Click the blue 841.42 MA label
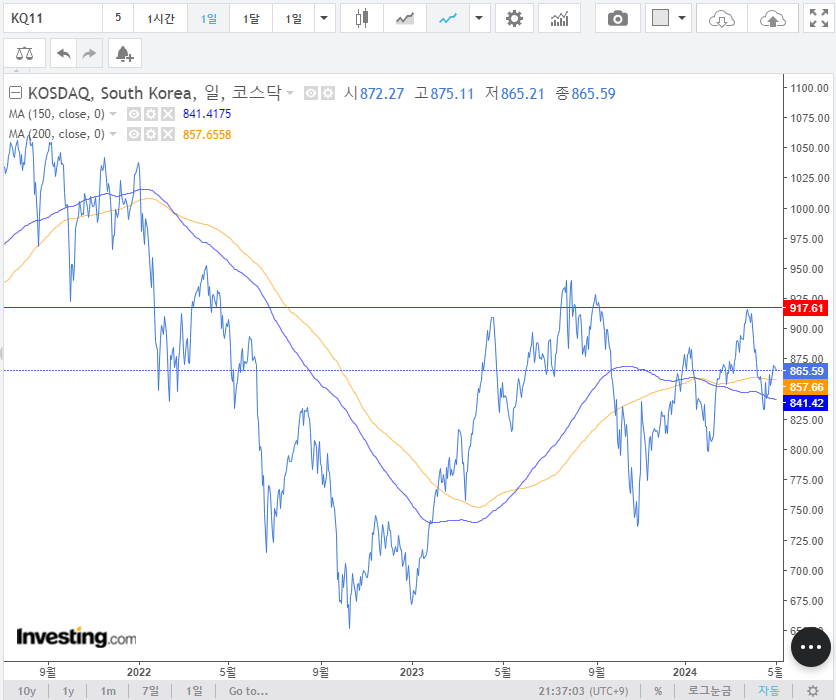The image size is (836, 700). click(x=806, y=403)
